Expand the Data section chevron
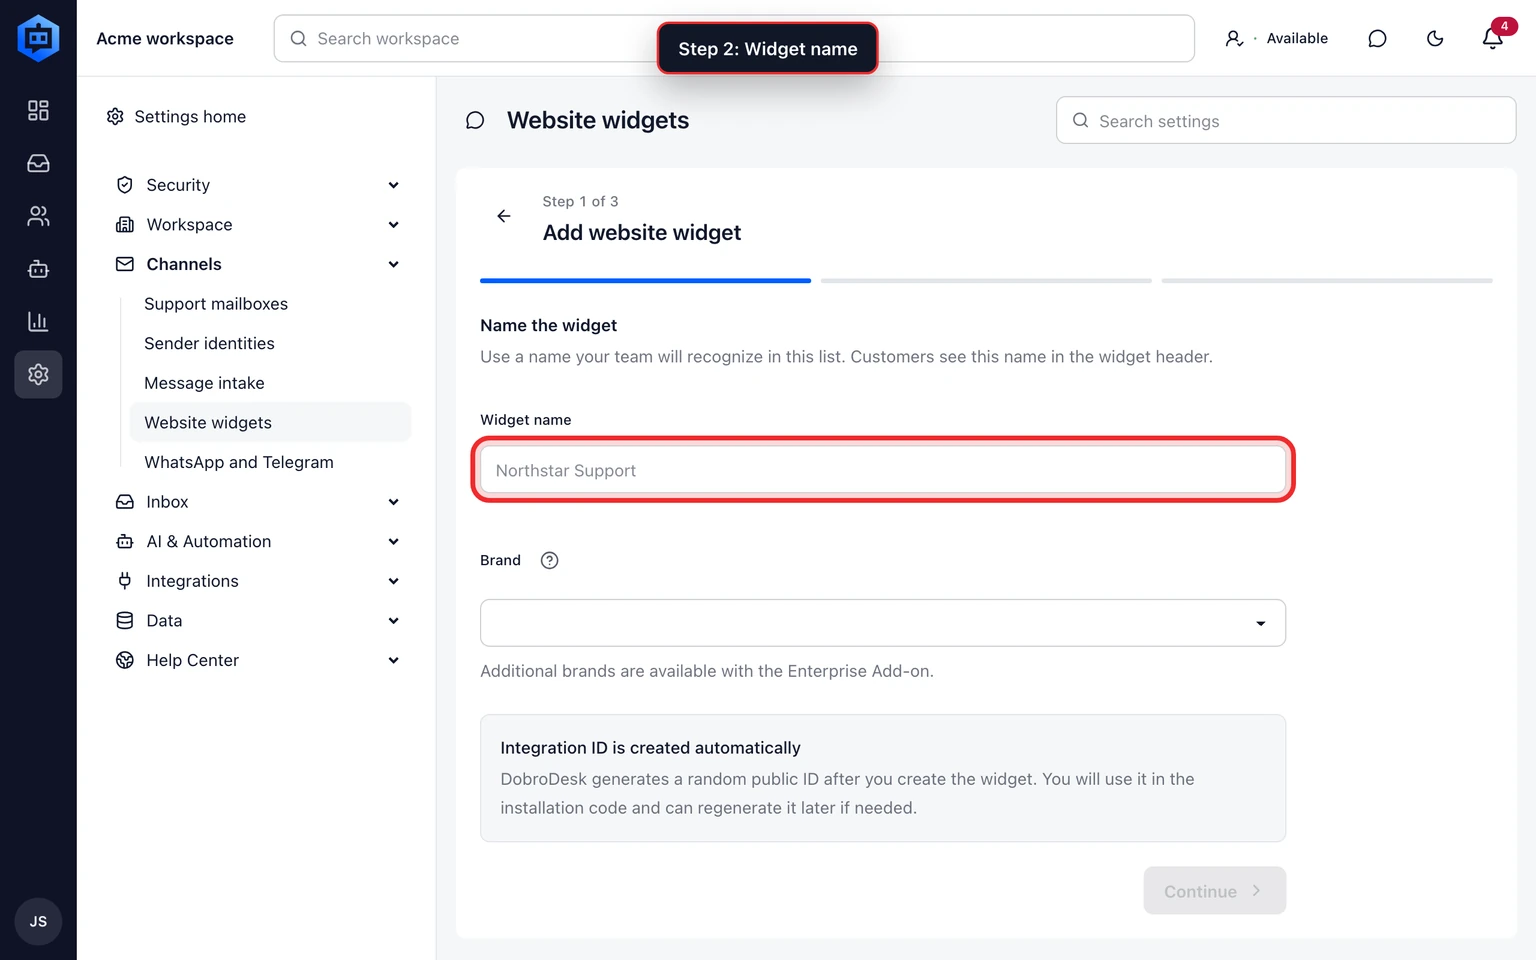 click(394, 621)
